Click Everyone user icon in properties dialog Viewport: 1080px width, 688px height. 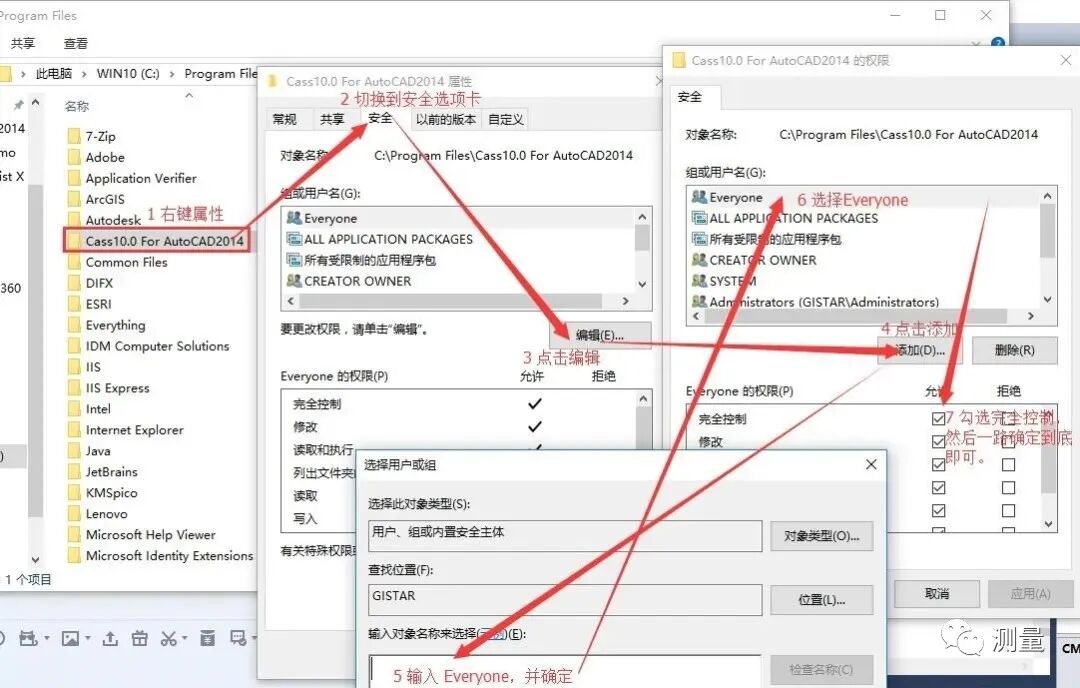tap(294, 218)
